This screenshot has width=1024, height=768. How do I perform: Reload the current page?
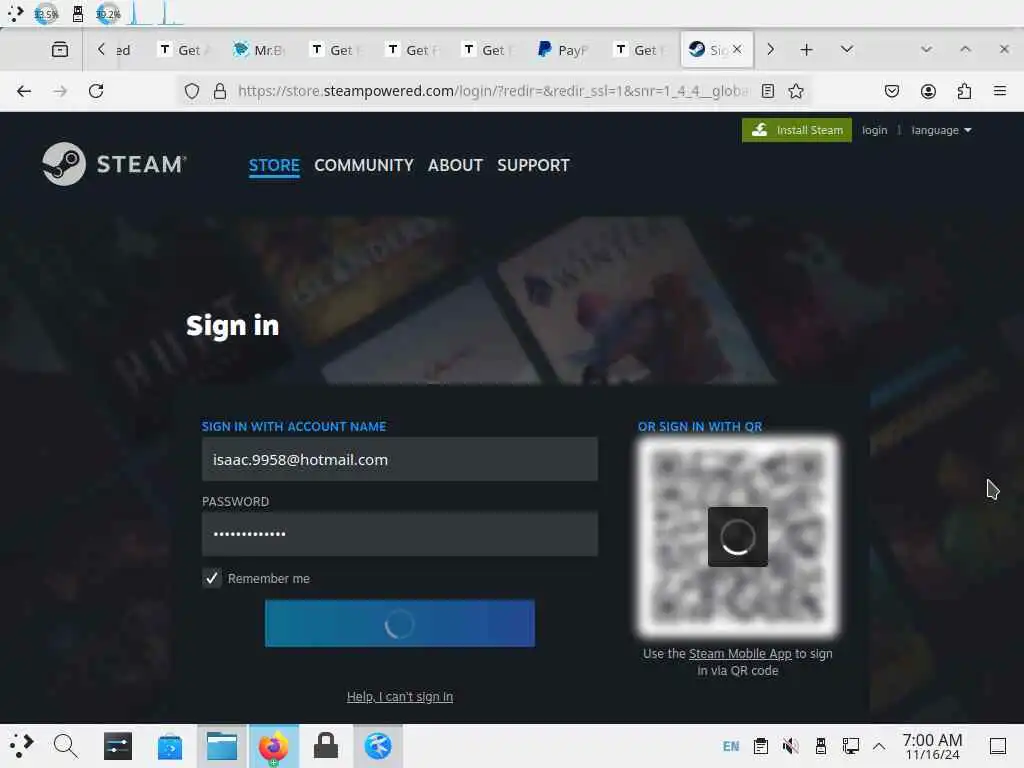click(96, 91)
